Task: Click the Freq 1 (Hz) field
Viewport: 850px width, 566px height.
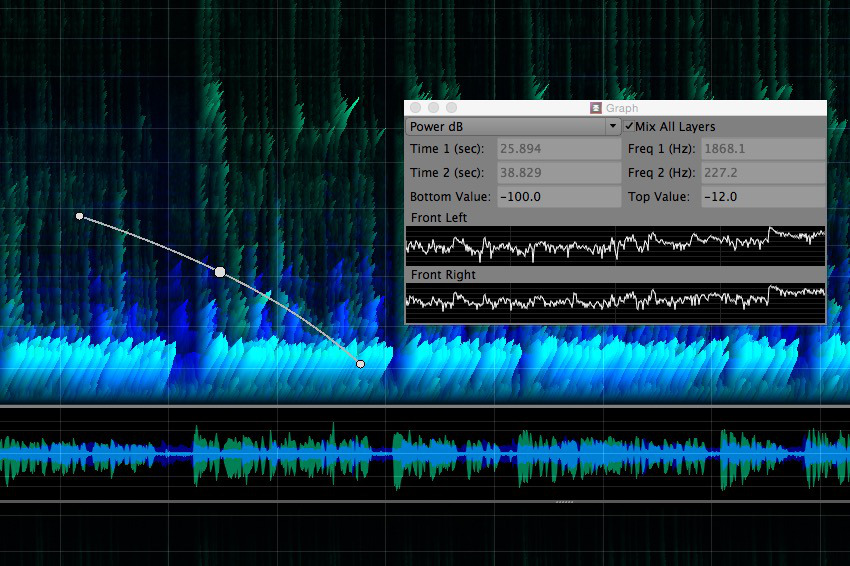Action: pyautogui.click(x=762, y=149)
